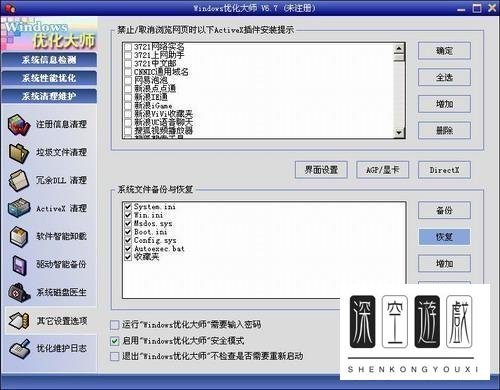Select the 其它设置选项 icon
Viewport: 500px width, 390px height.
pyautogui.click(x=19, y=321)
